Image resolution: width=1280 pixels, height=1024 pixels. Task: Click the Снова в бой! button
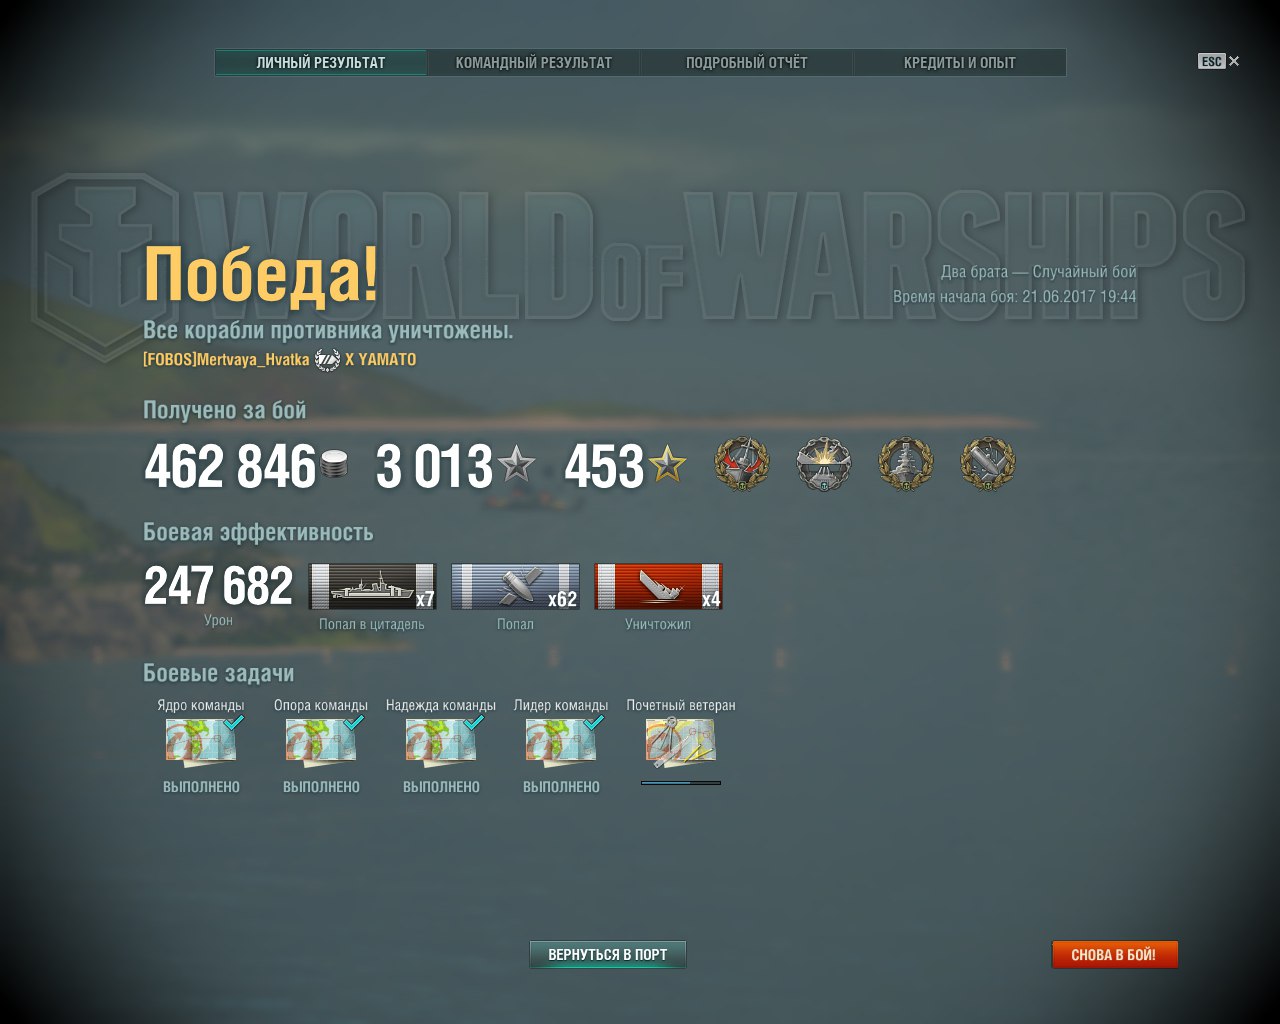pos(1114,955)
